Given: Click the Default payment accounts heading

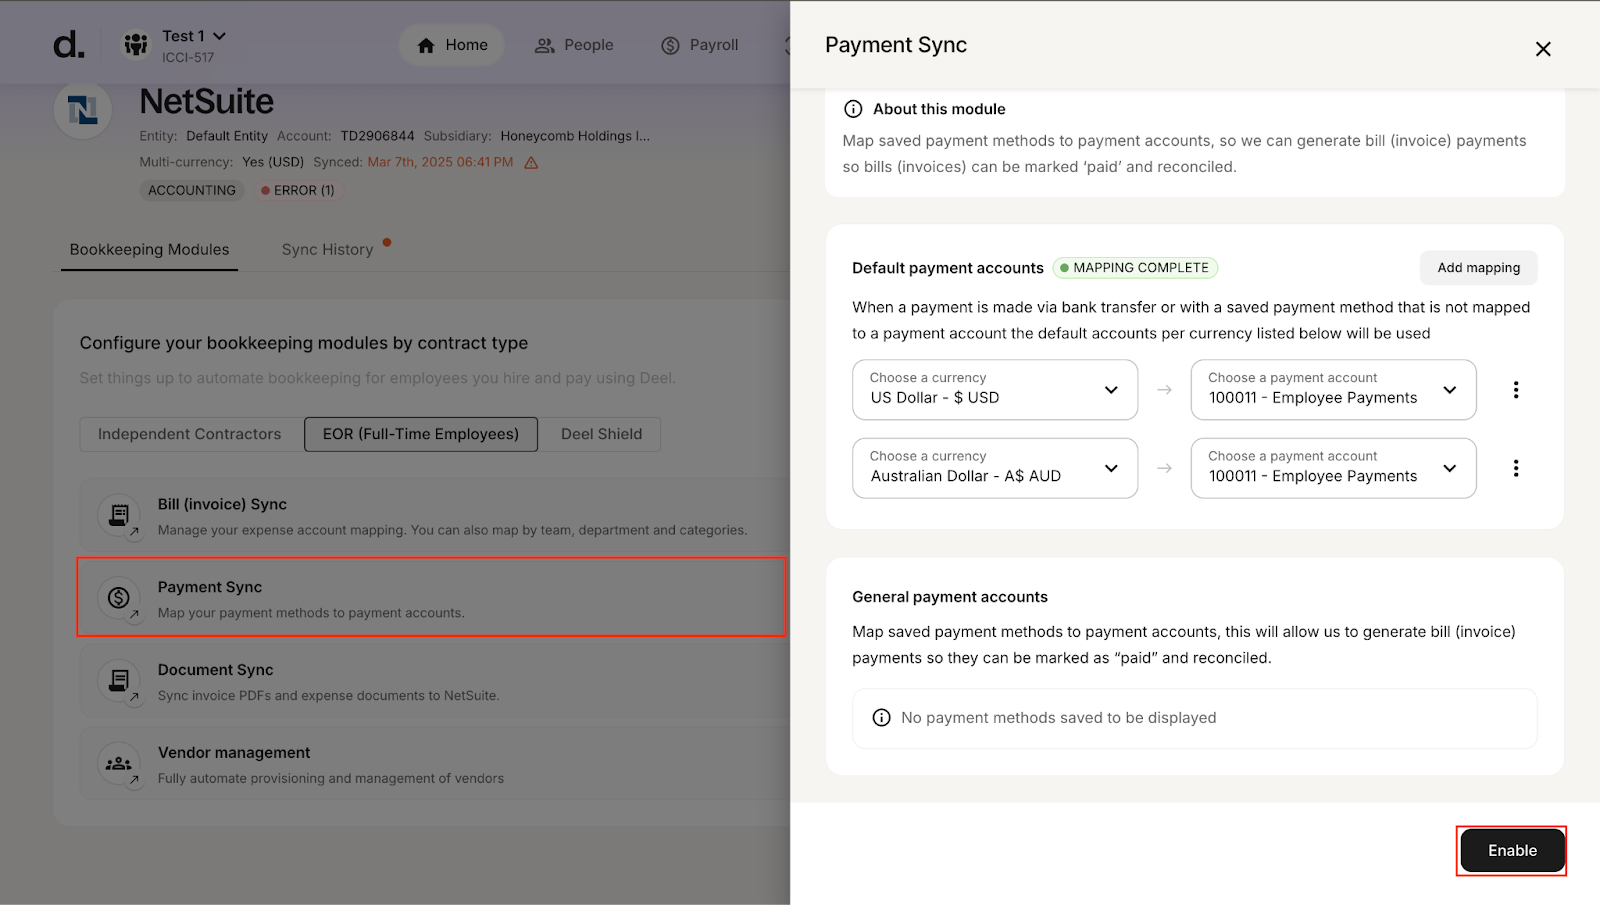Looking at the screenshot, I should pyautogui.click(x=947, y=268).
